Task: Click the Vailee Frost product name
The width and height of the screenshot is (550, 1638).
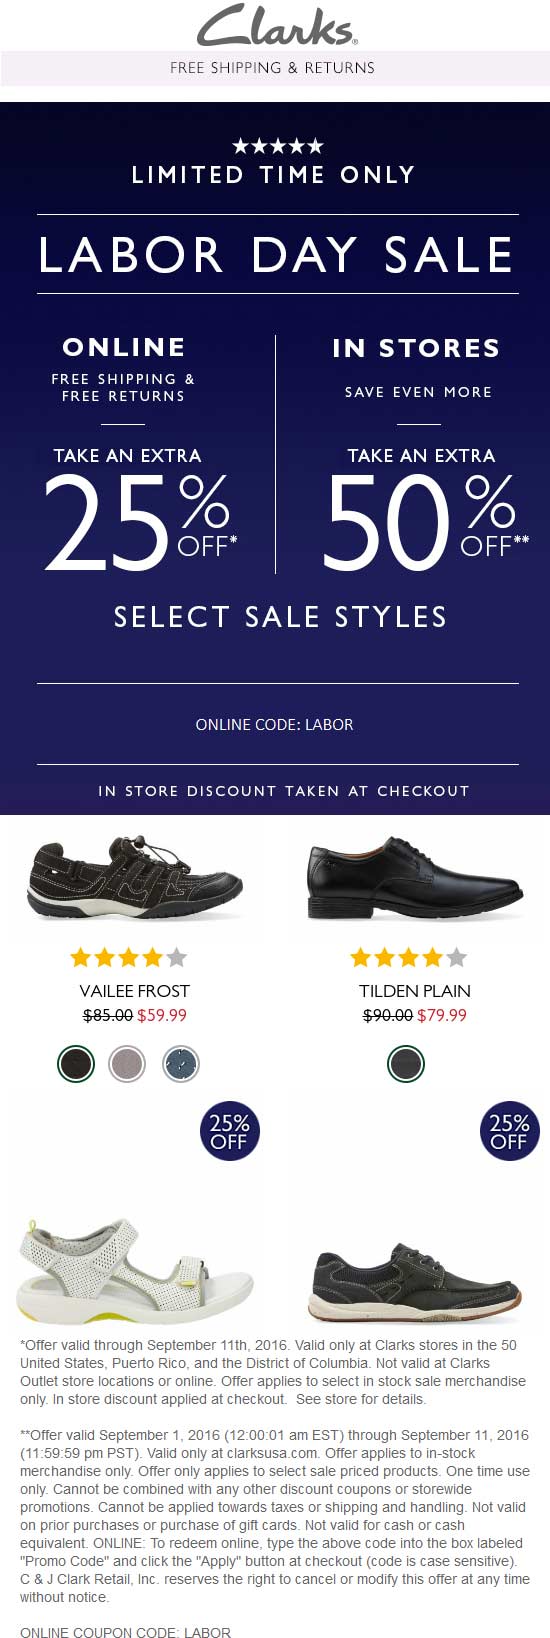Action: 135,991
